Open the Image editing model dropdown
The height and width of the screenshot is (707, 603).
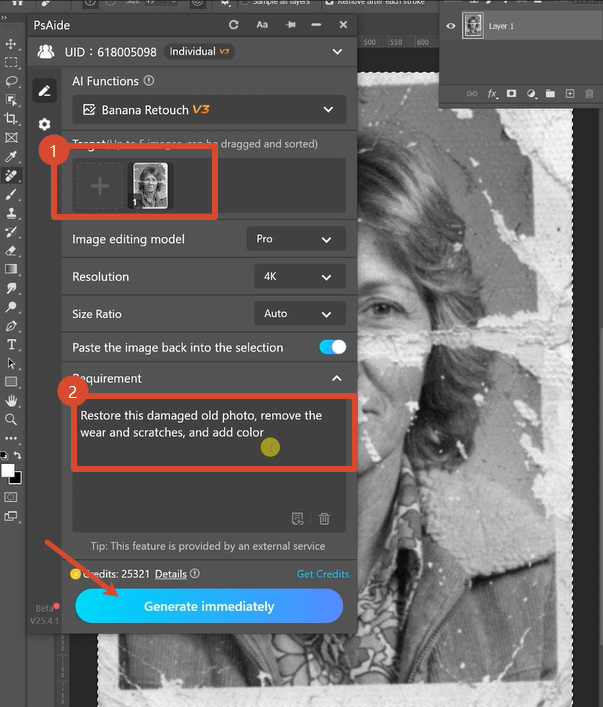coord(296,239)
